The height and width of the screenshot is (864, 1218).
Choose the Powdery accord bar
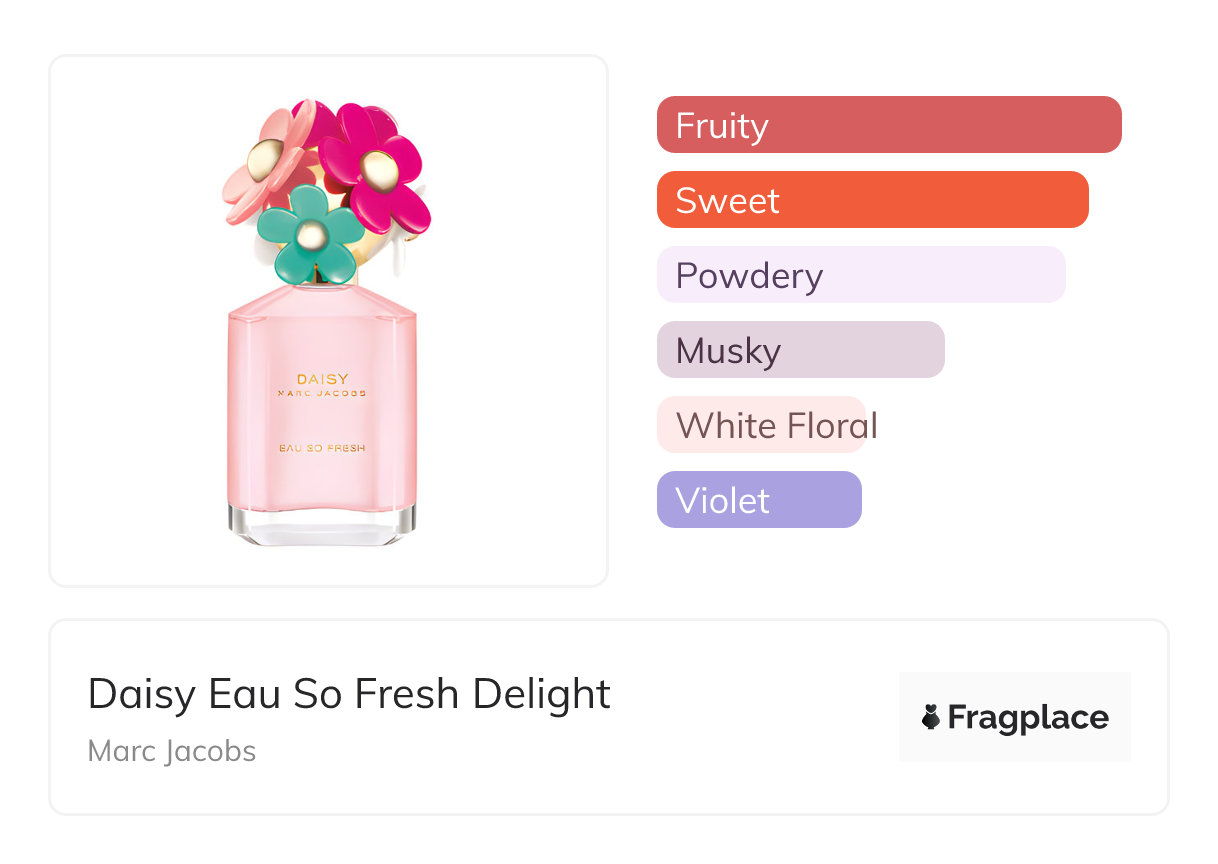[861, 275]
